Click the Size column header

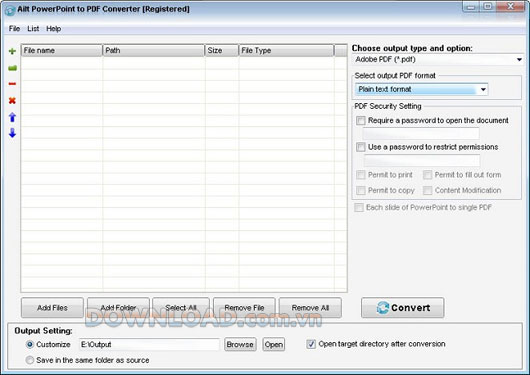pyautogui.click(x=222, y=50)
